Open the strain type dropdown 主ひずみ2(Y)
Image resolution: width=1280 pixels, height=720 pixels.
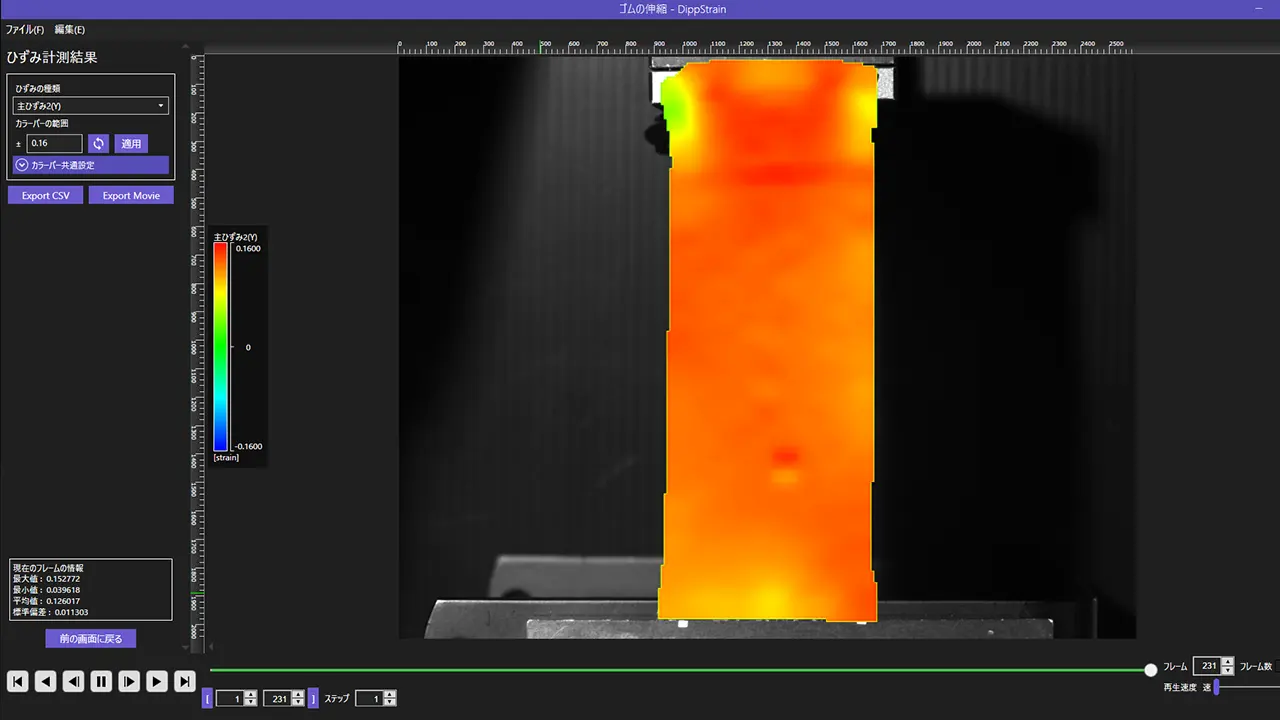(91, 105)
